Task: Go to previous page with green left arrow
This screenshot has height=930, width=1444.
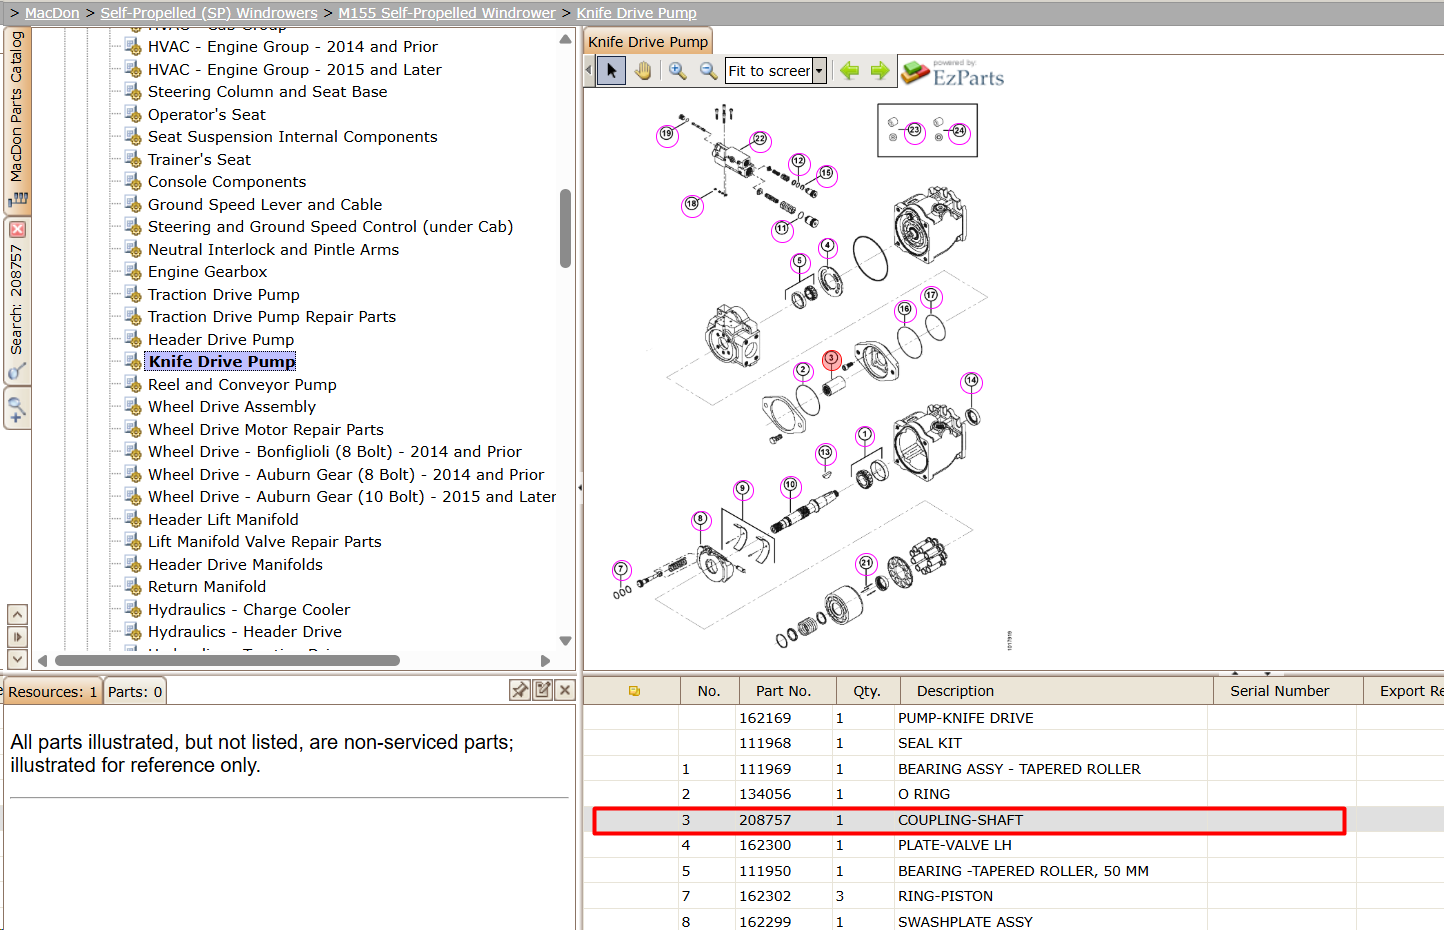Action: [x=850, y=71]
